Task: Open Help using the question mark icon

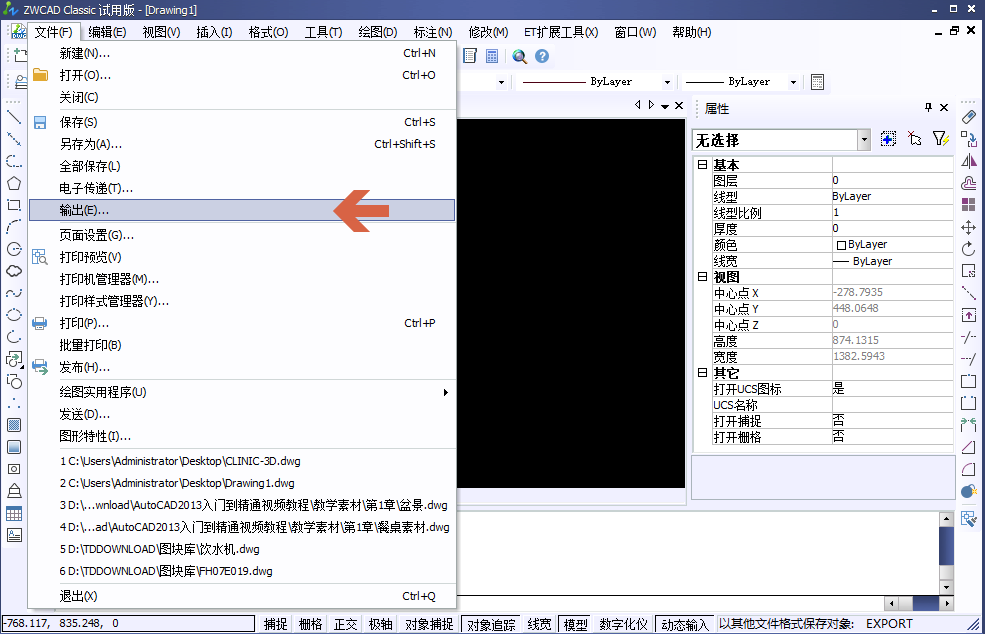Action: pos(543,56)
